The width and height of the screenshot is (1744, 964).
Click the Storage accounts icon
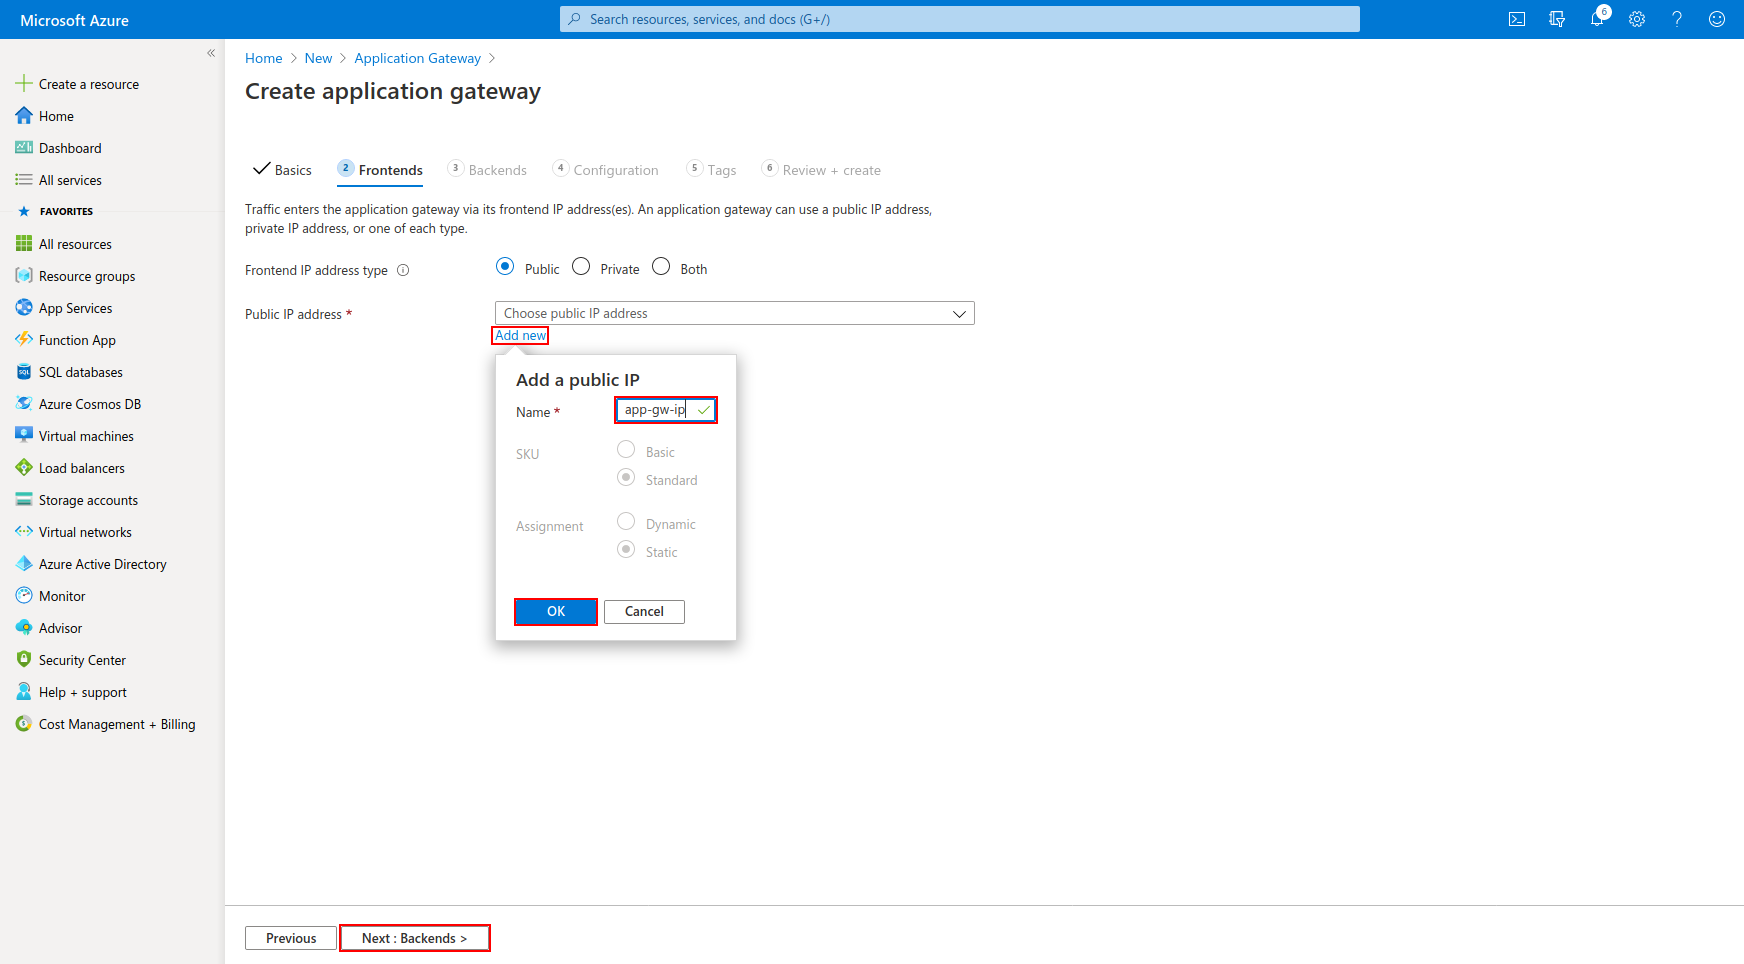24,500
